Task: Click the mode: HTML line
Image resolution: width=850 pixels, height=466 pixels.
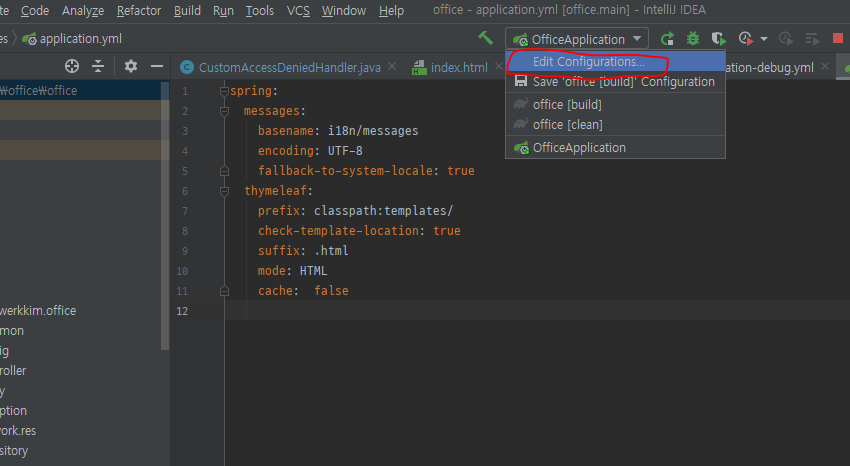Action: click(x=292, y=271)
